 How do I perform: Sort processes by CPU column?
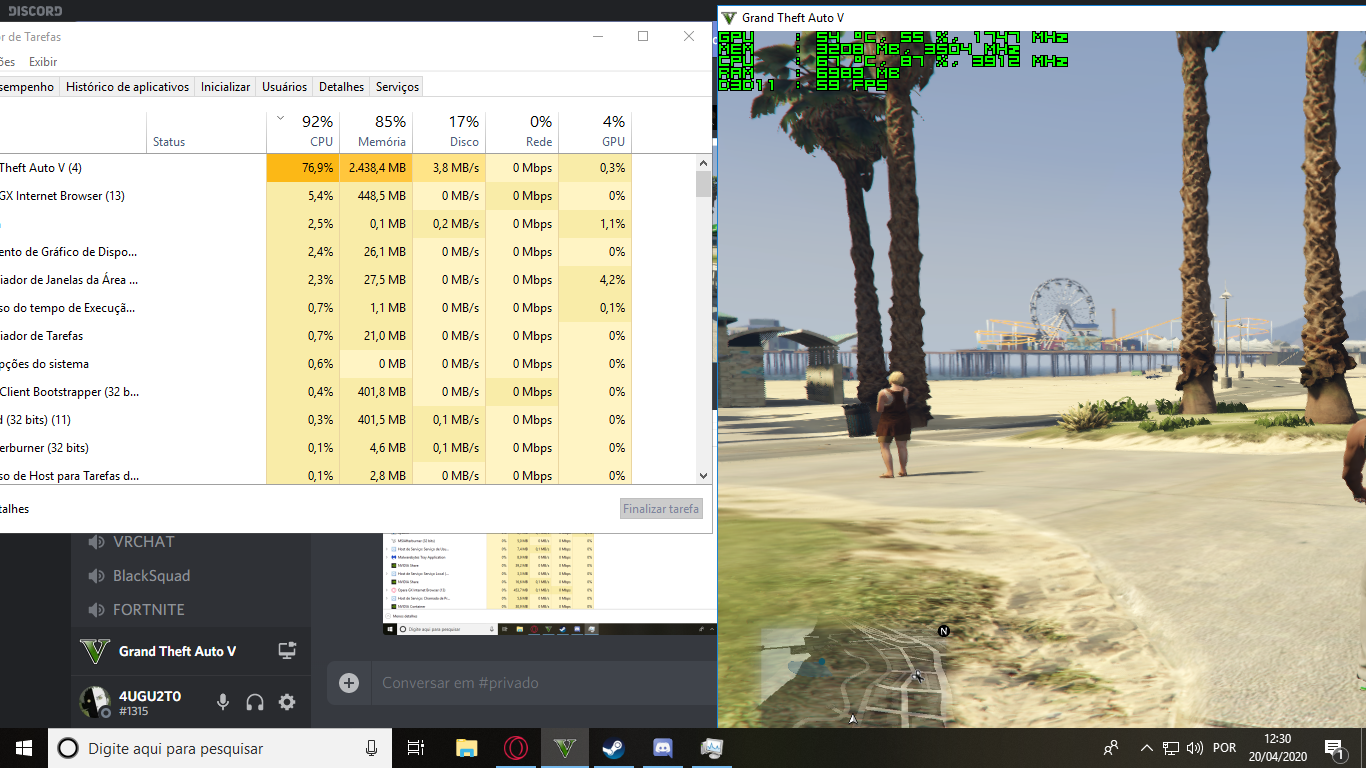tap(303, 132)
